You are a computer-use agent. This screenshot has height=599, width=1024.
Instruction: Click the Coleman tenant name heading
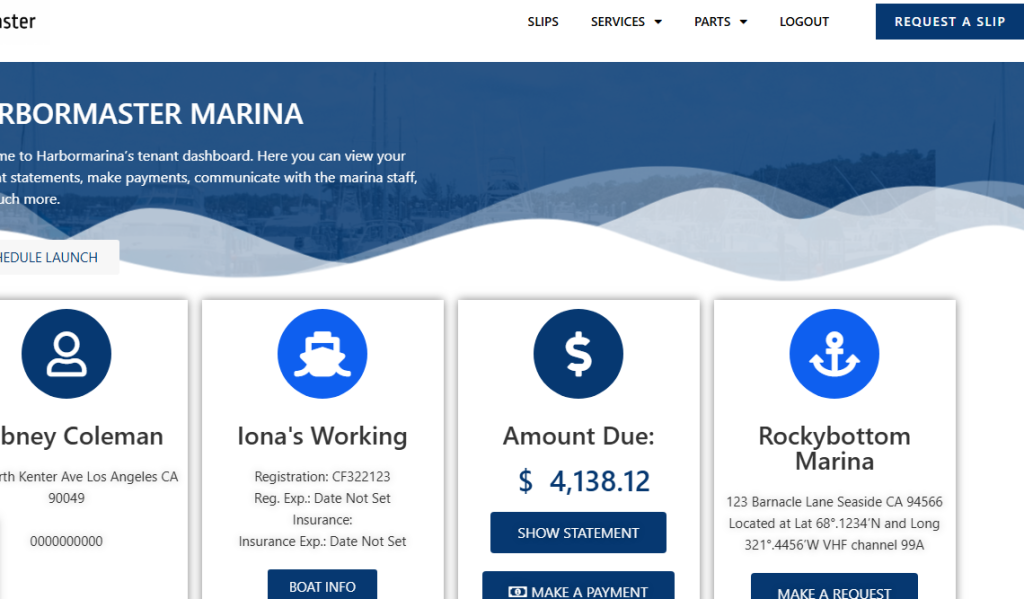point(82,436)
